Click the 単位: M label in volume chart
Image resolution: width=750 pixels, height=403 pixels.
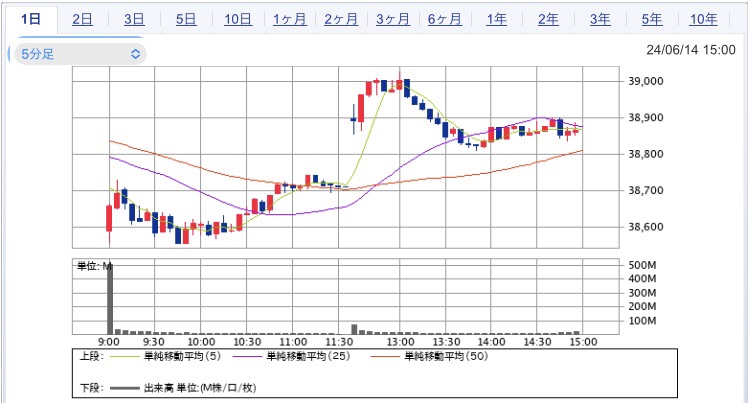(95, 266)
